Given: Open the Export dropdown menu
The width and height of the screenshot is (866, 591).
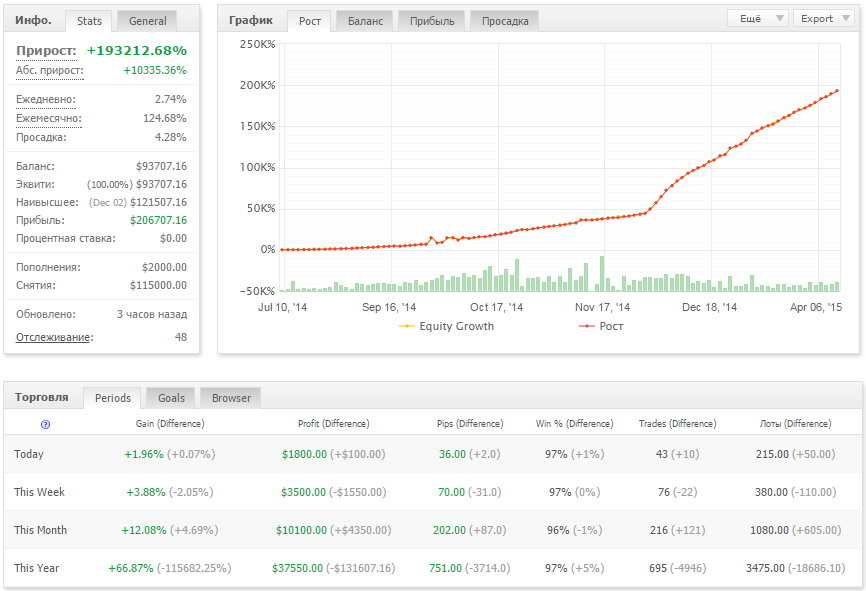Looking at the screenshot, I should click(823, 18).
